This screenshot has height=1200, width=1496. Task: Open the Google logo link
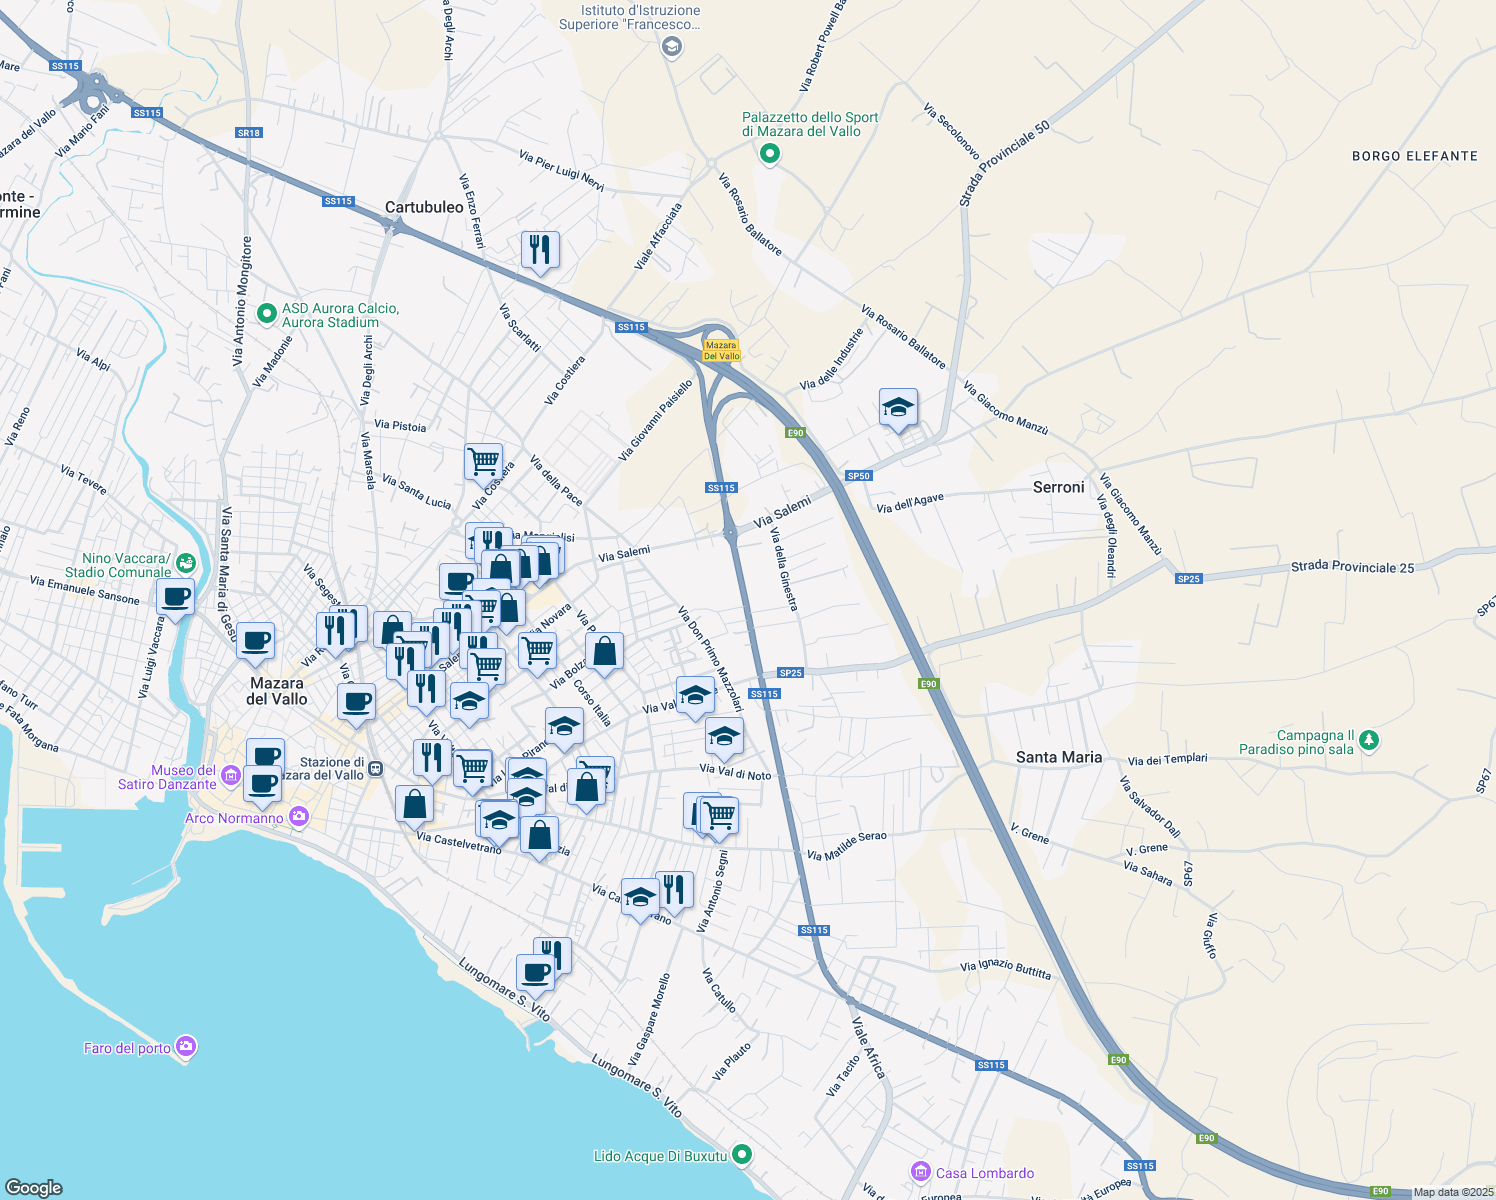pyautogui.click(x=33, y=1187)
